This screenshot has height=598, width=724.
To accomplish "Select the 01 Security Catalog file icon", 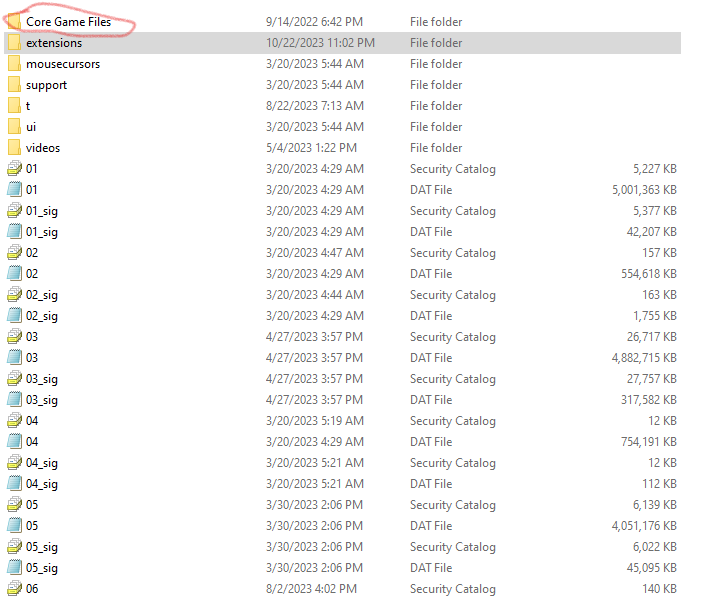I will click(x=14, y=169).
